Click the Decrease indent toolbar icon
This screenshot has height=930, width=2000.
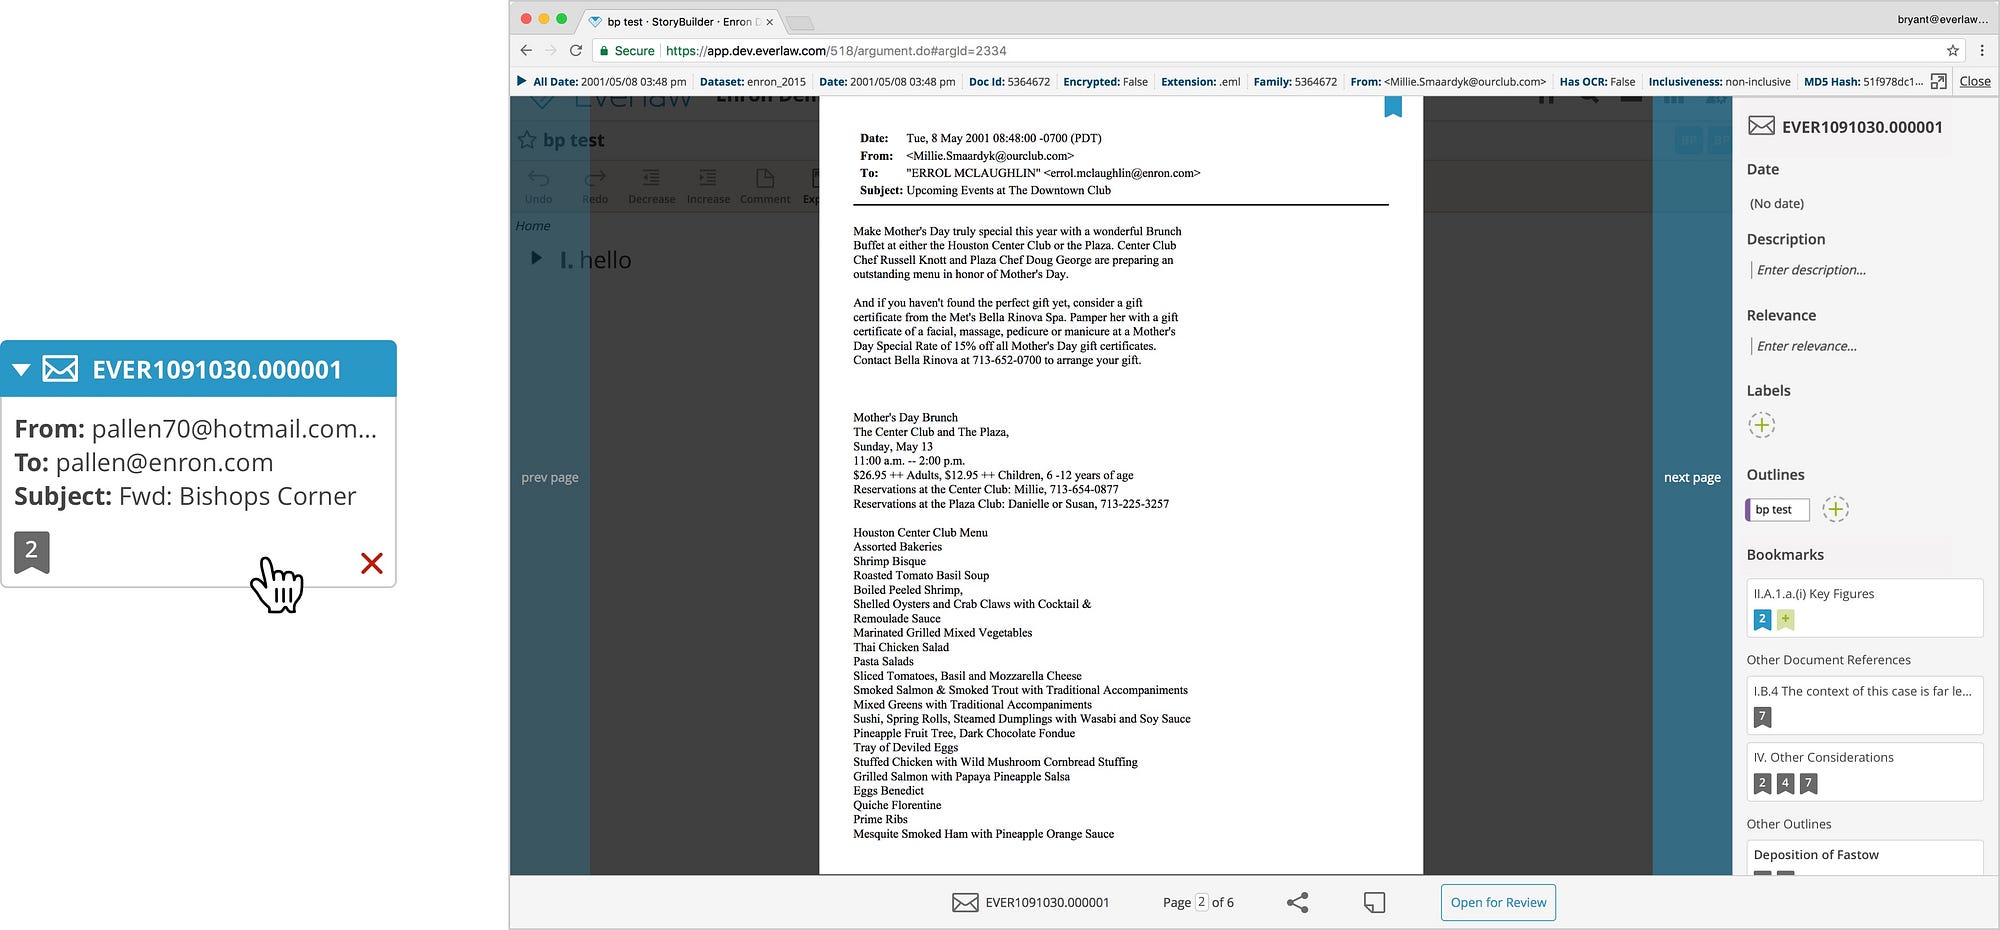pyautogui.click(x=651, y=186)
